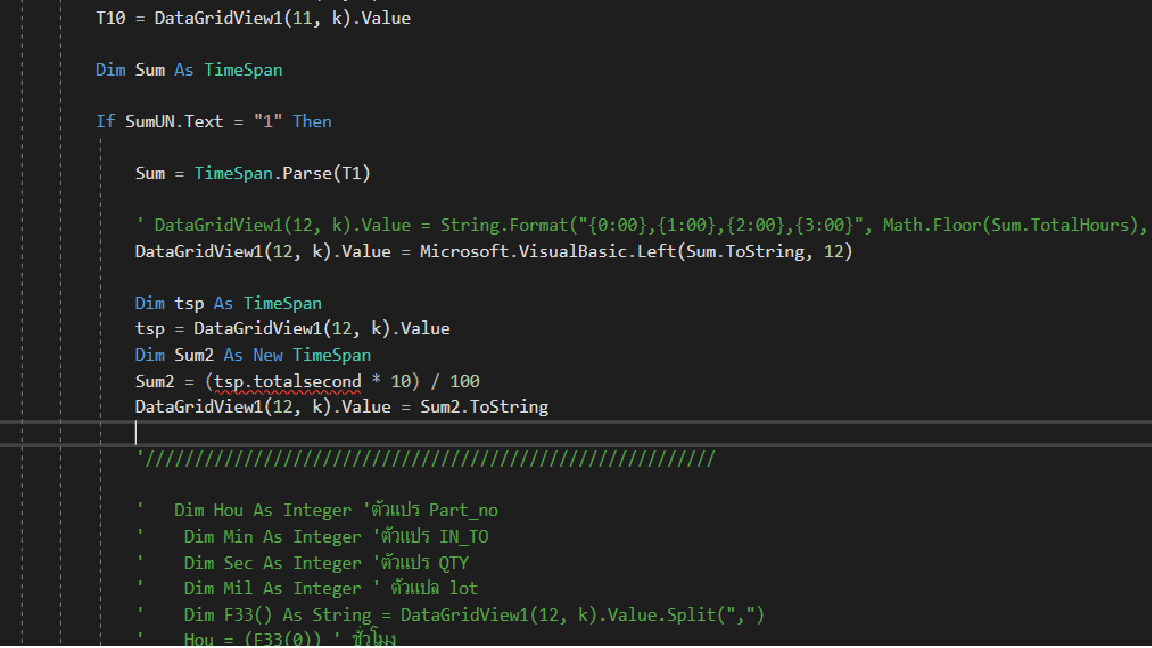1152x648 pixels.
Task: Click the long slash comment separator line
Action: [x=426, y=459]
